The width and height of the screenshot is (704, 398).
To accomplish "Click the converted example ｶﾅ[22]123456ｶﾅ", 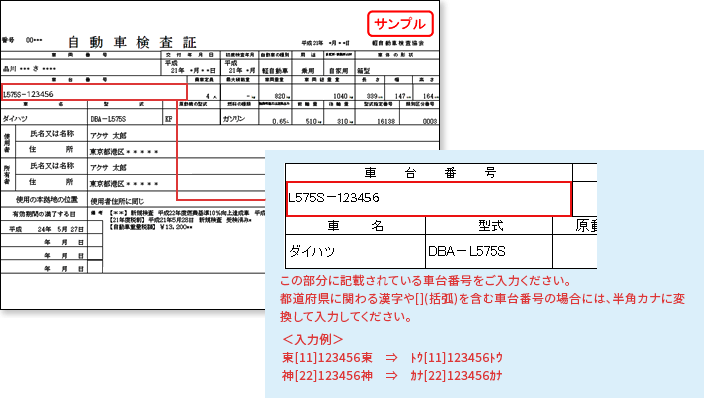I will (456, 376).
